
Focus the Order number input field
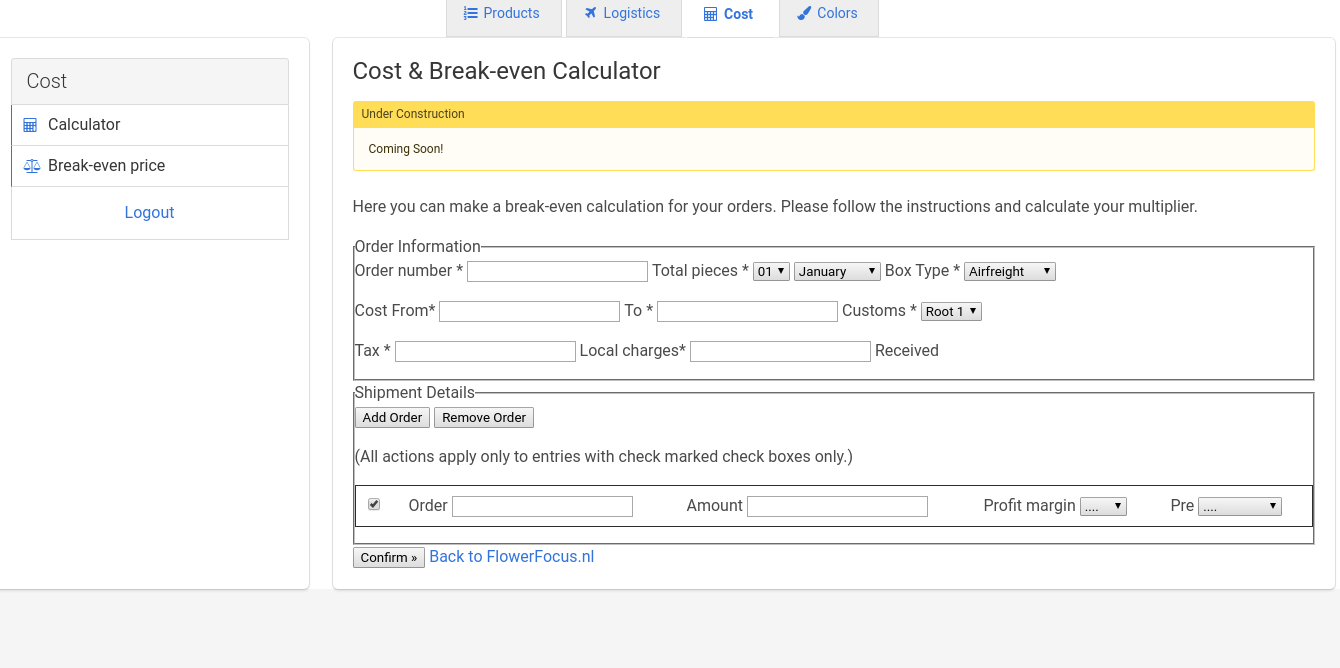(557, 271)
